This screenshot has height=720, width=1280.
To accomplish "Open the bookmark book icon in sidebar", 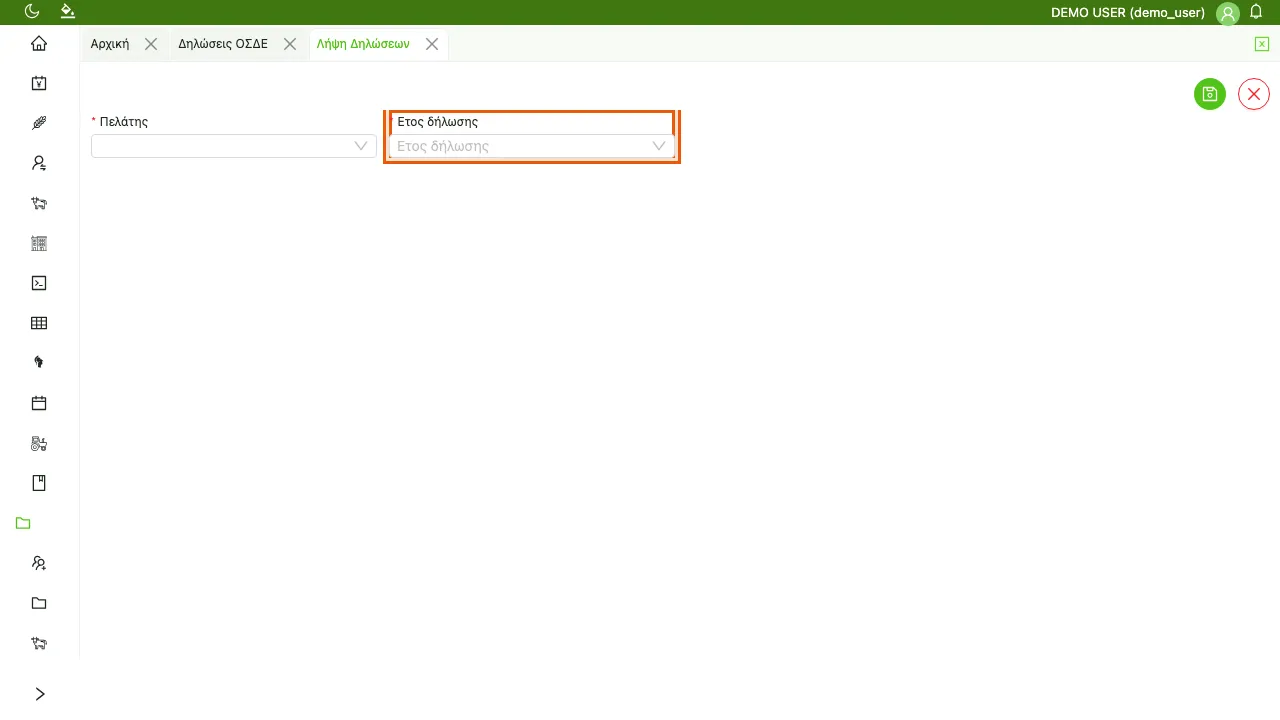I will [x=39, y=483].
